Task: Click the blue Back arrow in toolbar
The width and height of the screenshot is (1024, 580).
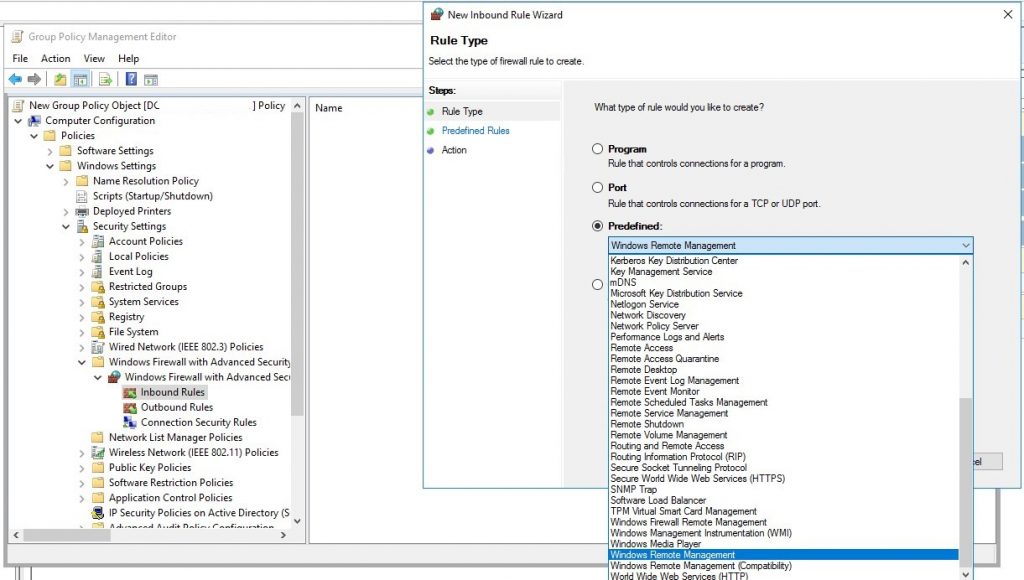Action: pyautogui.click(x=14, y=80)
